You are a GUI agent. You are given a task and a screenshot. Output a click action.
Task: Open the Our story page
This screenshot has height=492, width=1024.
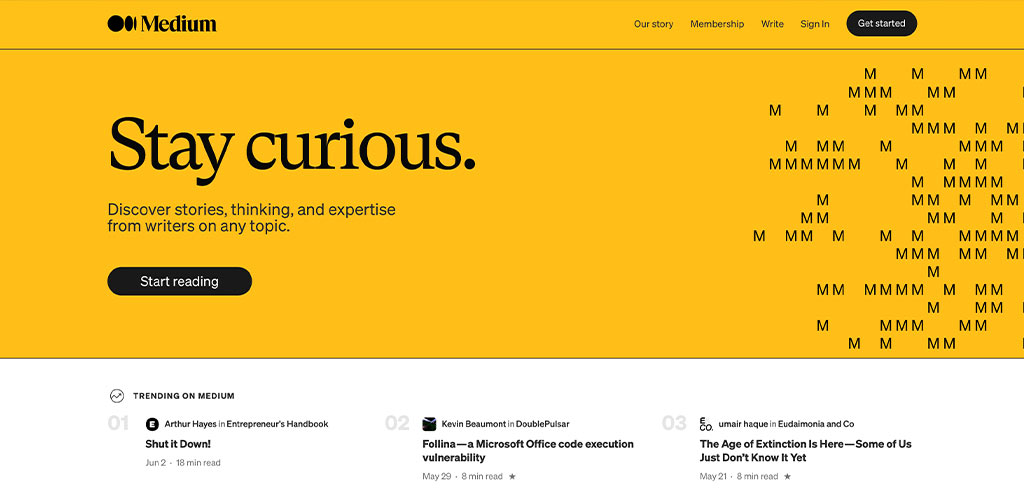pos(653,24)
